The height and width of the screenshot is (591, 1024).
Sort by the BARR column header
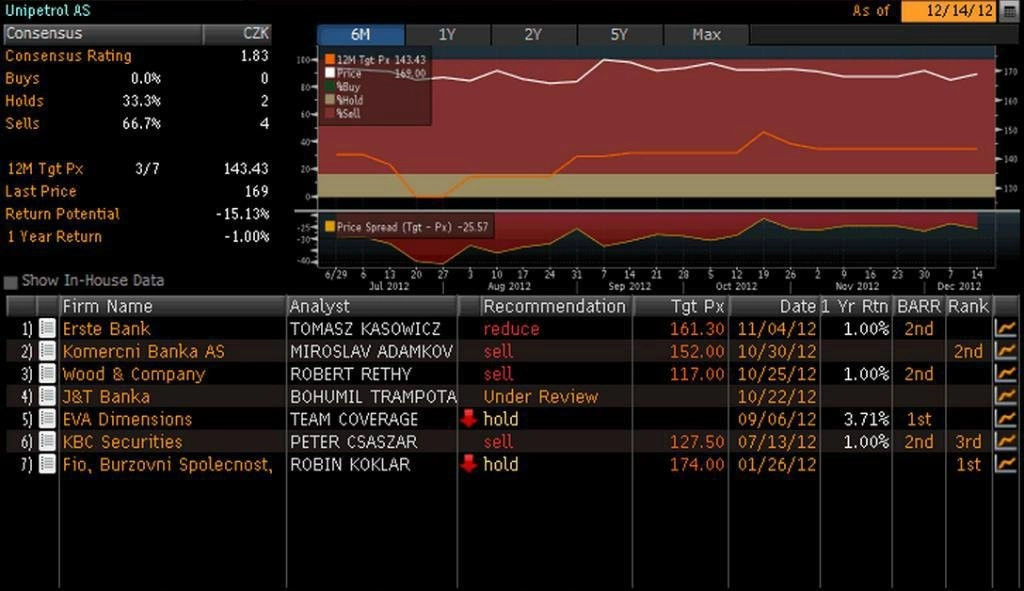click(918, 306)
